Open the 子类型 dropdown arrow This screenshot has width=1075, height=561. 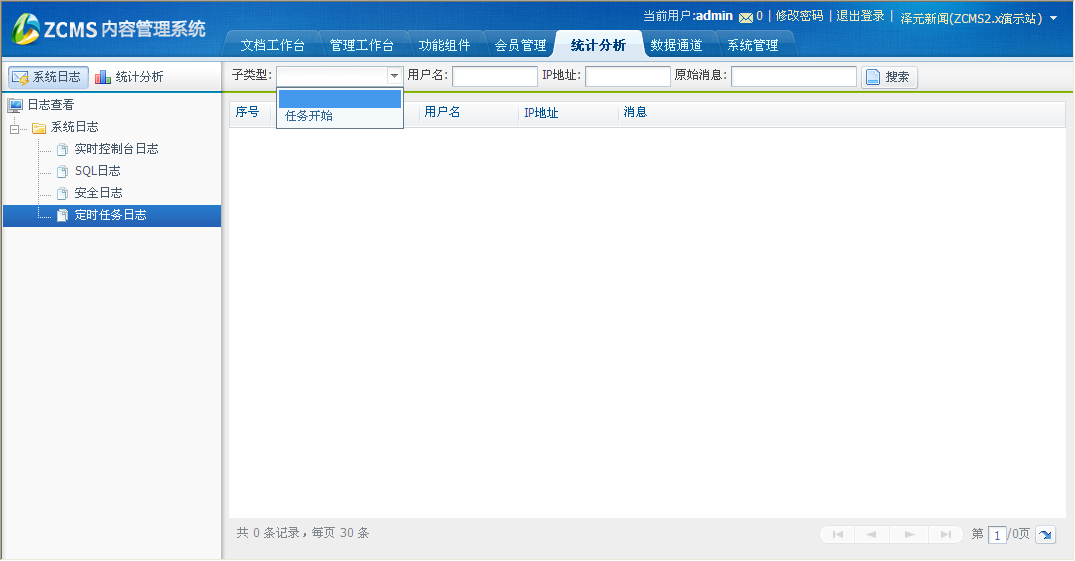[x=394, y=76]
